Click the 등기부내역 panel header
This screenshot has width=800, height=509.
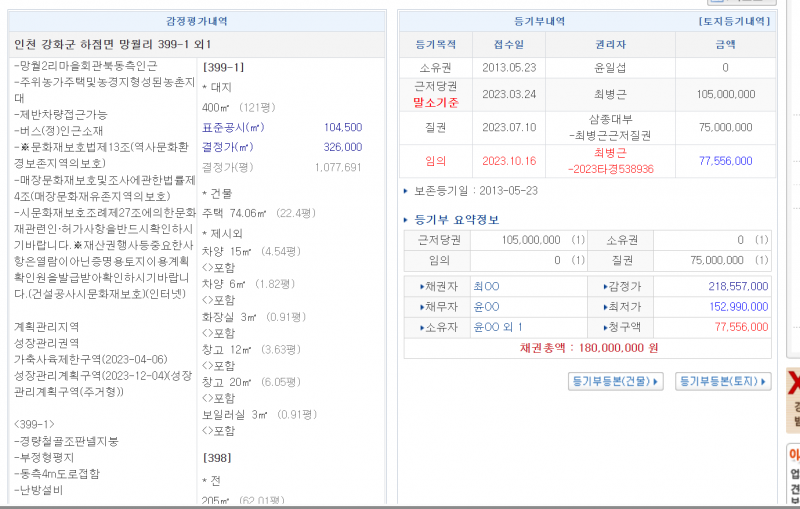click(539, 21)
